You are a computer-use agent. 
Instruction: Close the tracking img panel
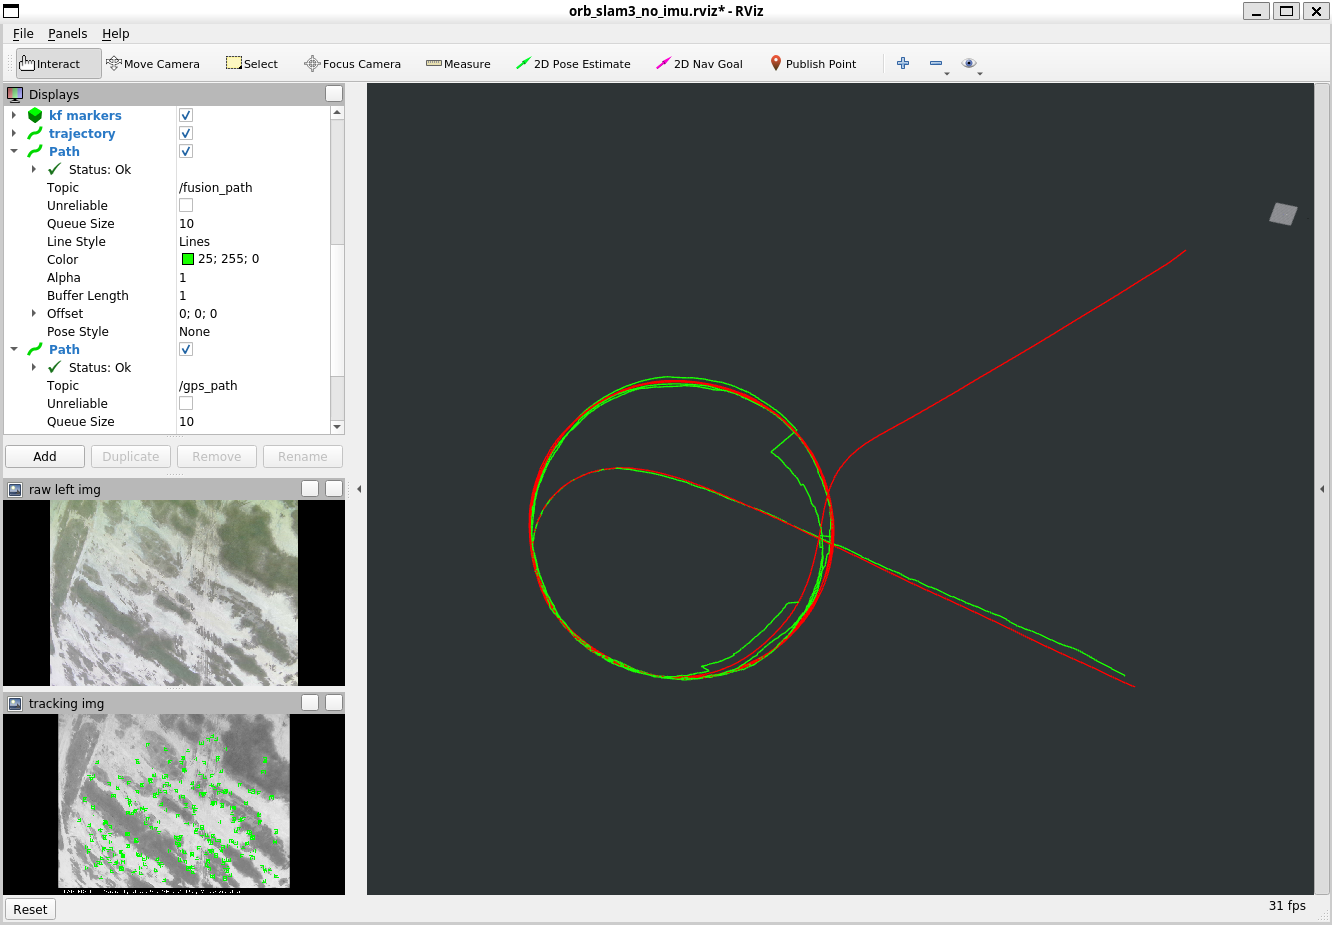334,703
